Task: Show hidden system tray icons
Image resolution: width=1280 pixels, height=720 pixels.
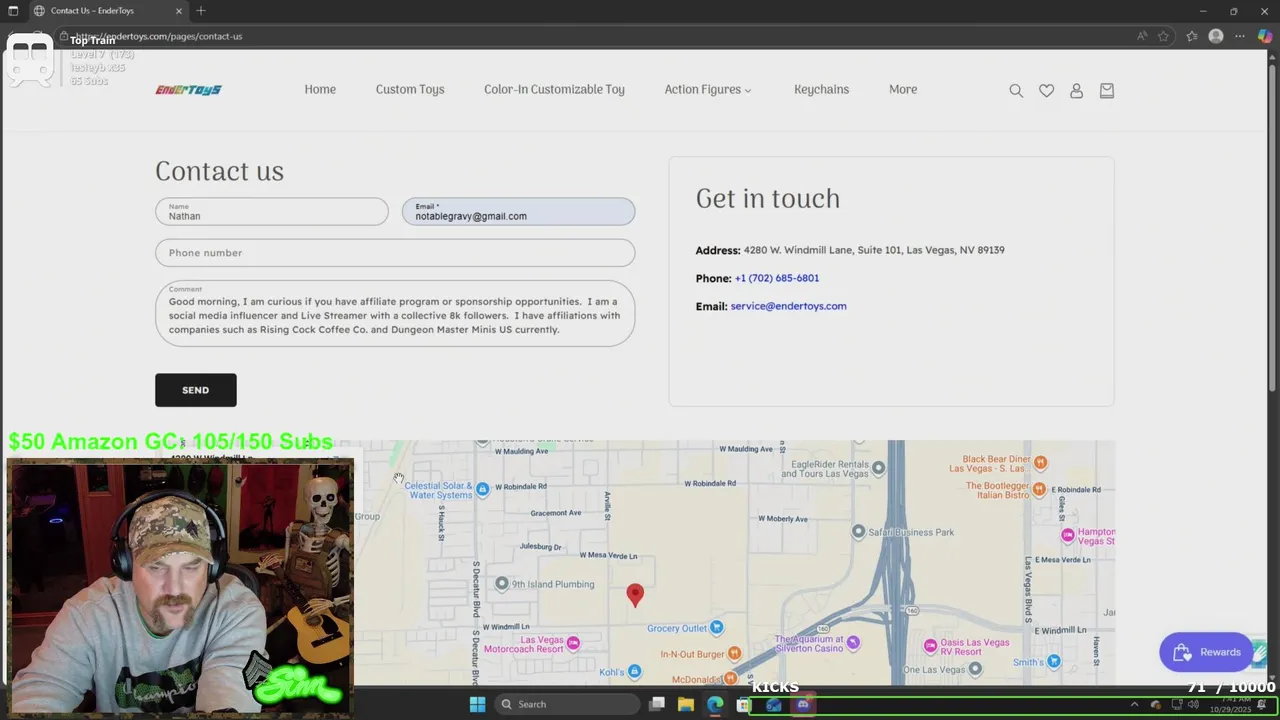Action: tap(1134, 704)
